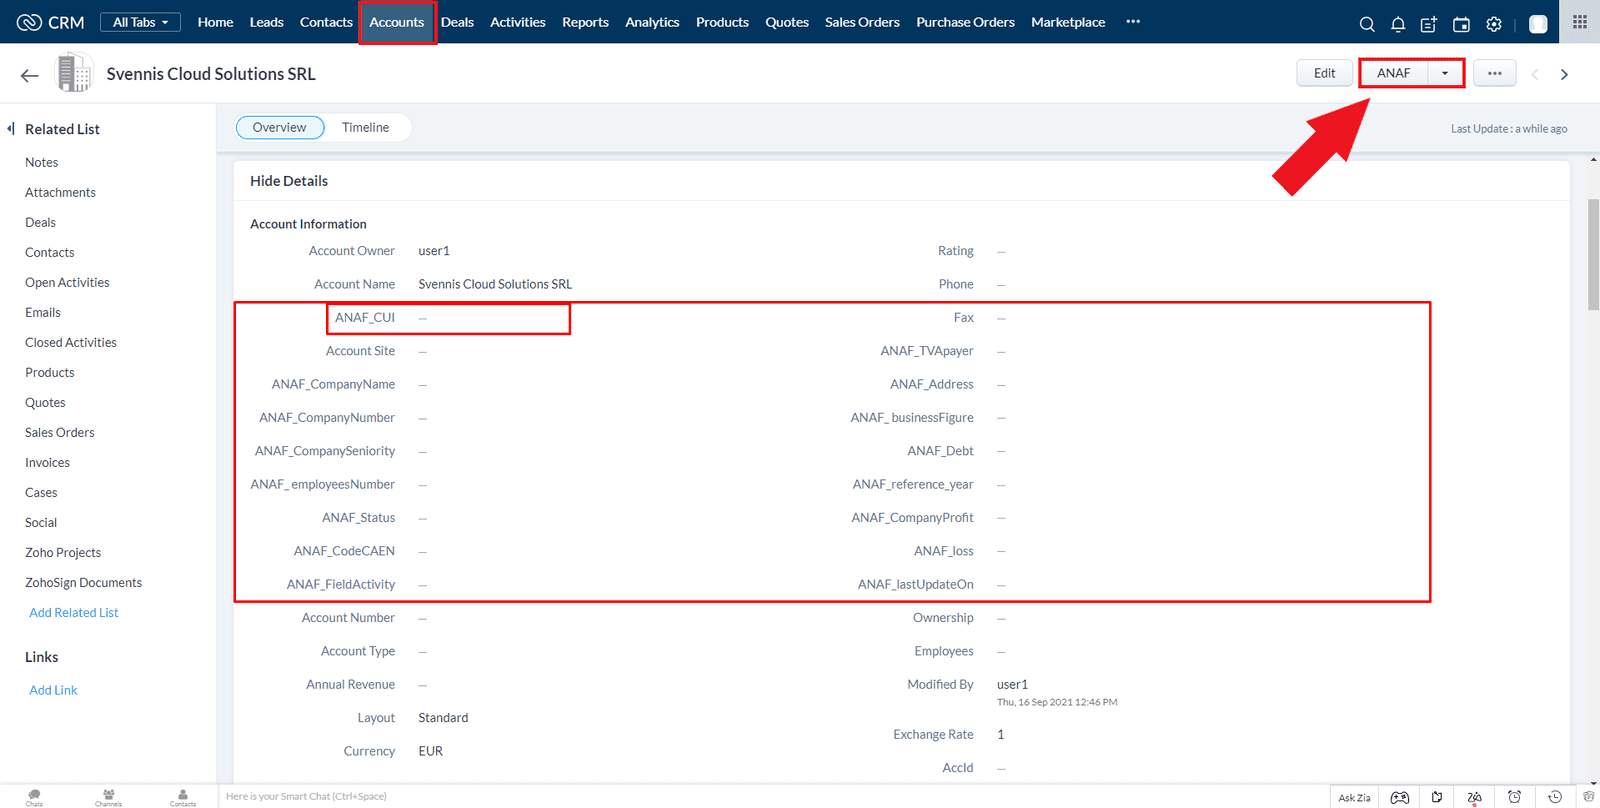Open the recent items history icon
The height and width of the screenshot is (808, 1600).
coord(1555,797)
